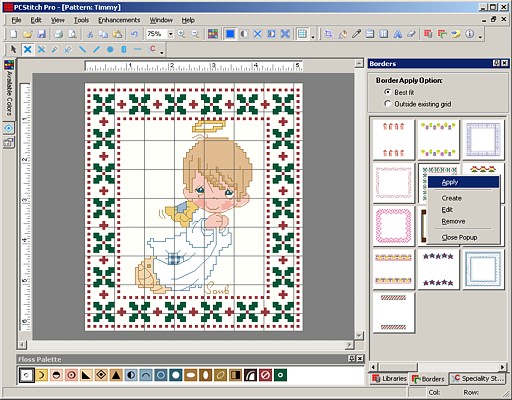Select the crop selection tool
The width and height of the screenshot is (512, 400).
point(329,34)
